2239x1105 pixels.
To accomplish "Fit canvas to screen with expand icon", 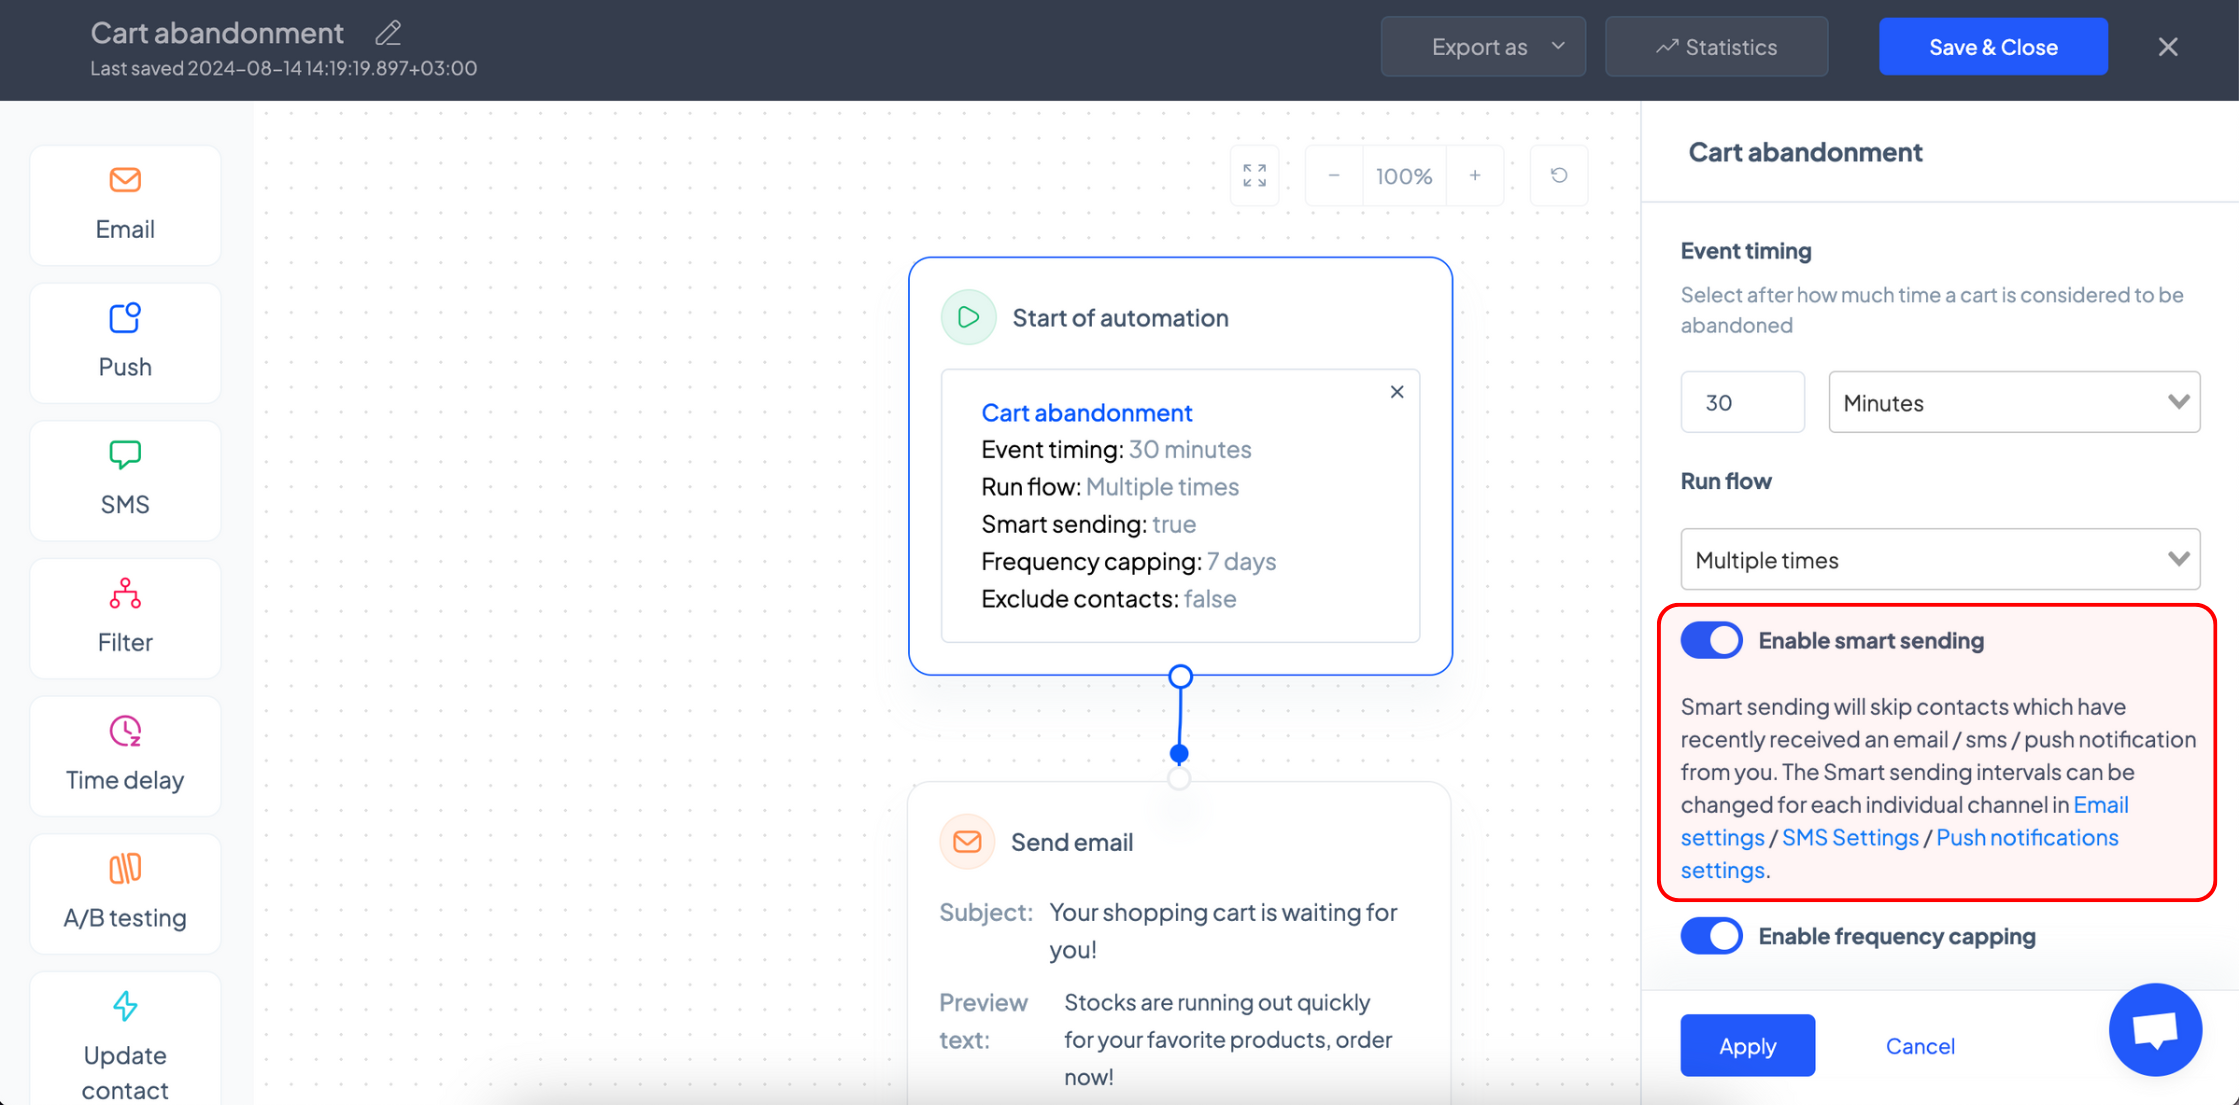I will pyautogui.click(x=1254, y=176).
